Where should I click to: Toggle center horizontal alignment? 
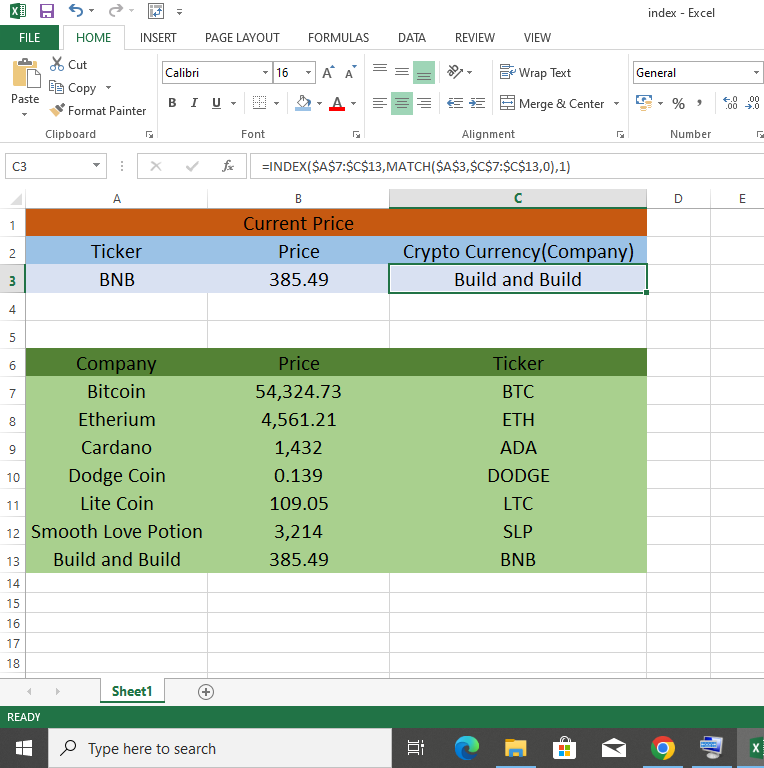[x=402, y=103]
